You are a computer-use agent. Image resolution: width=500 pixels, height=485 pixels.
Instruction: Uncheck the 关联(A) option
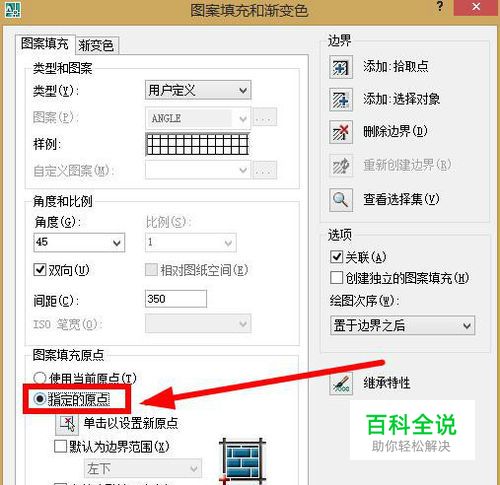point(336,257)
